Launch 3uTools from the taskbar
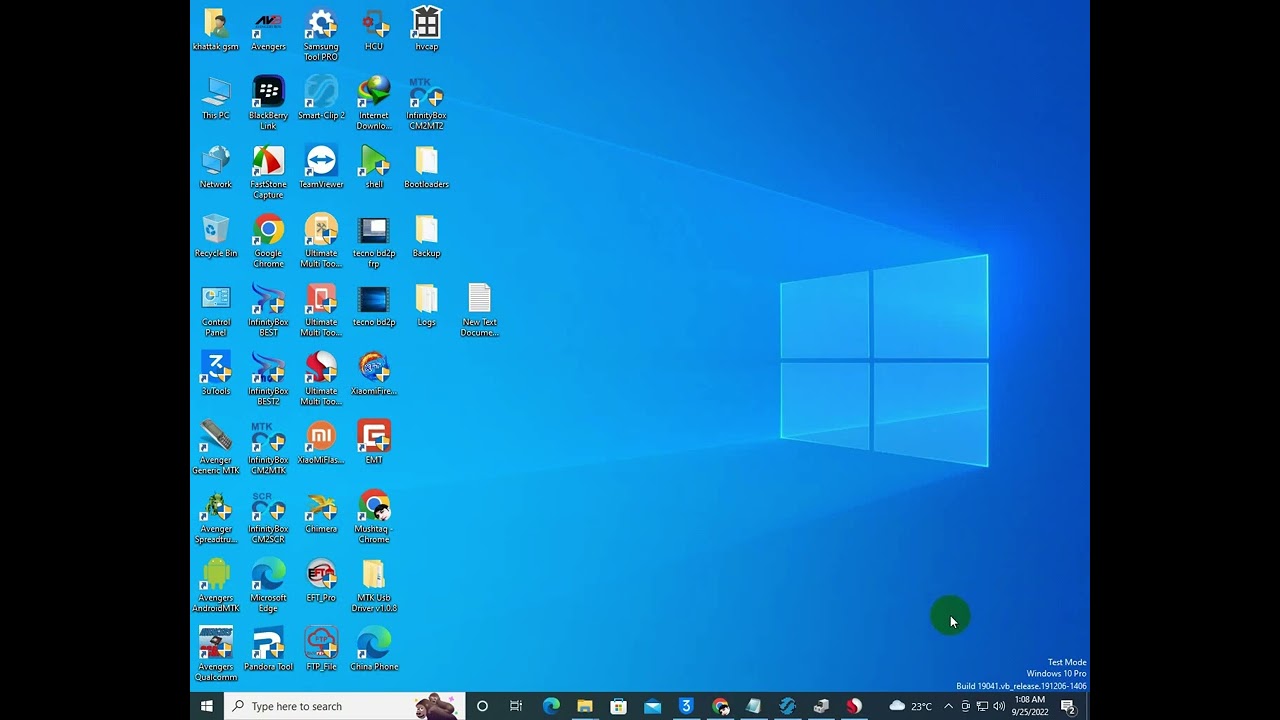1280x720 pixels. (686, 706)
